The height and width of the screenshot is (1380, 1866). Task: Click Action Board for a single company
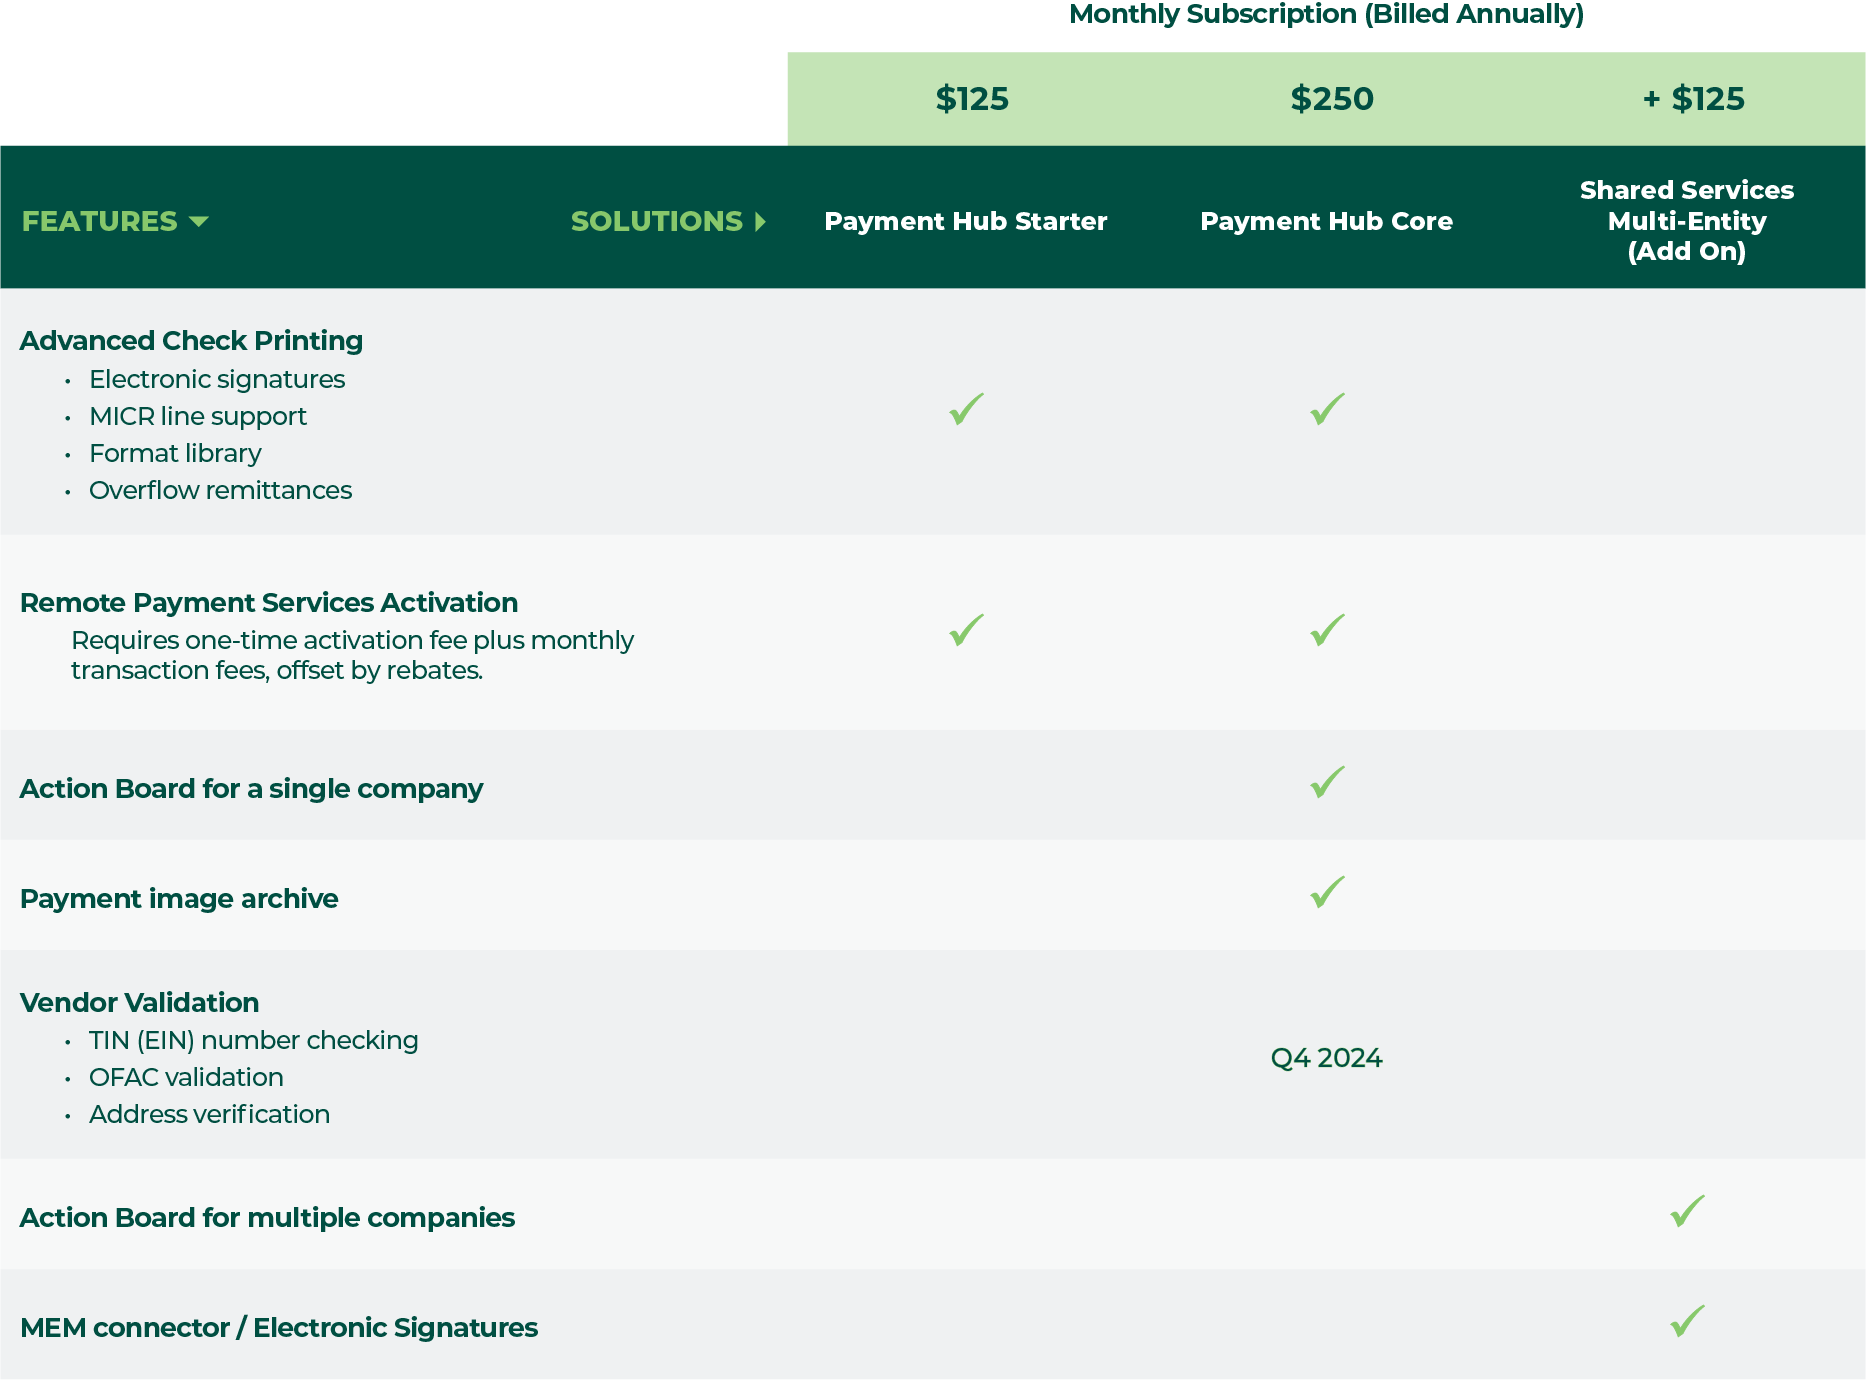click(x=251, y=789)
